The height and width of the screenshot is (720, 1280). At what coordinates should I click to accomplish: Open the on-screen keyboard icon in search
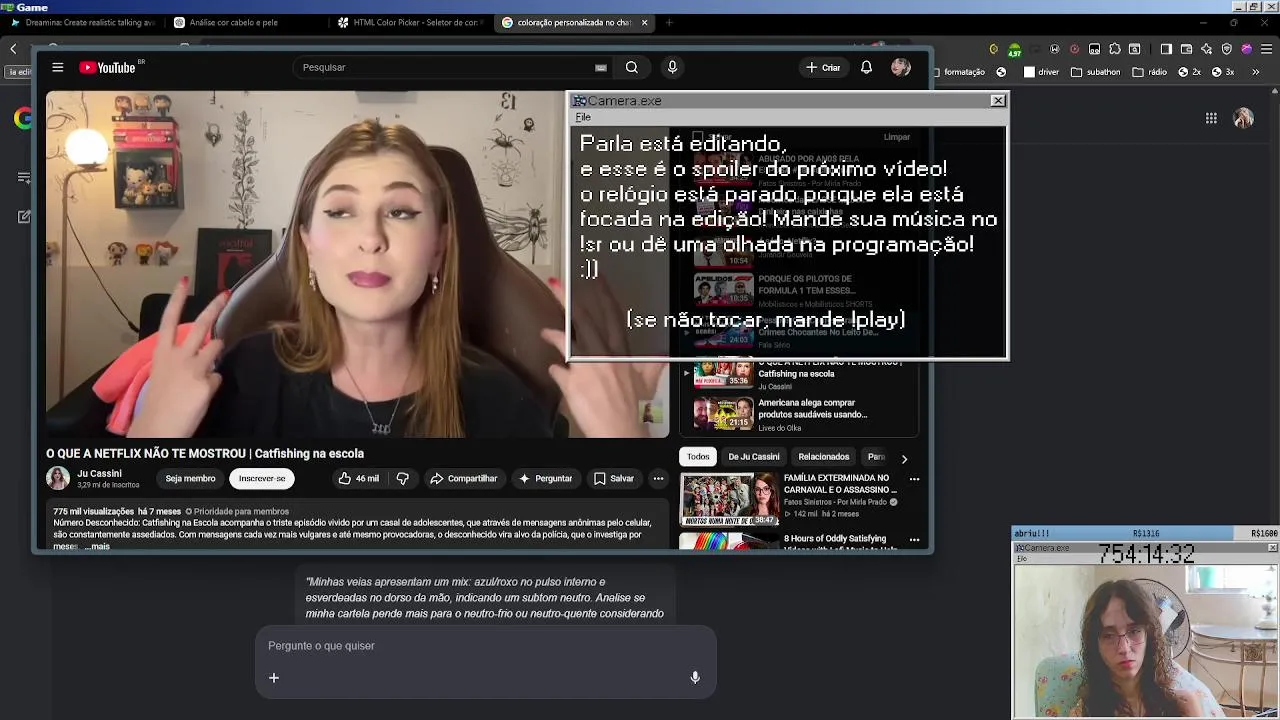[x=600, y=68]
